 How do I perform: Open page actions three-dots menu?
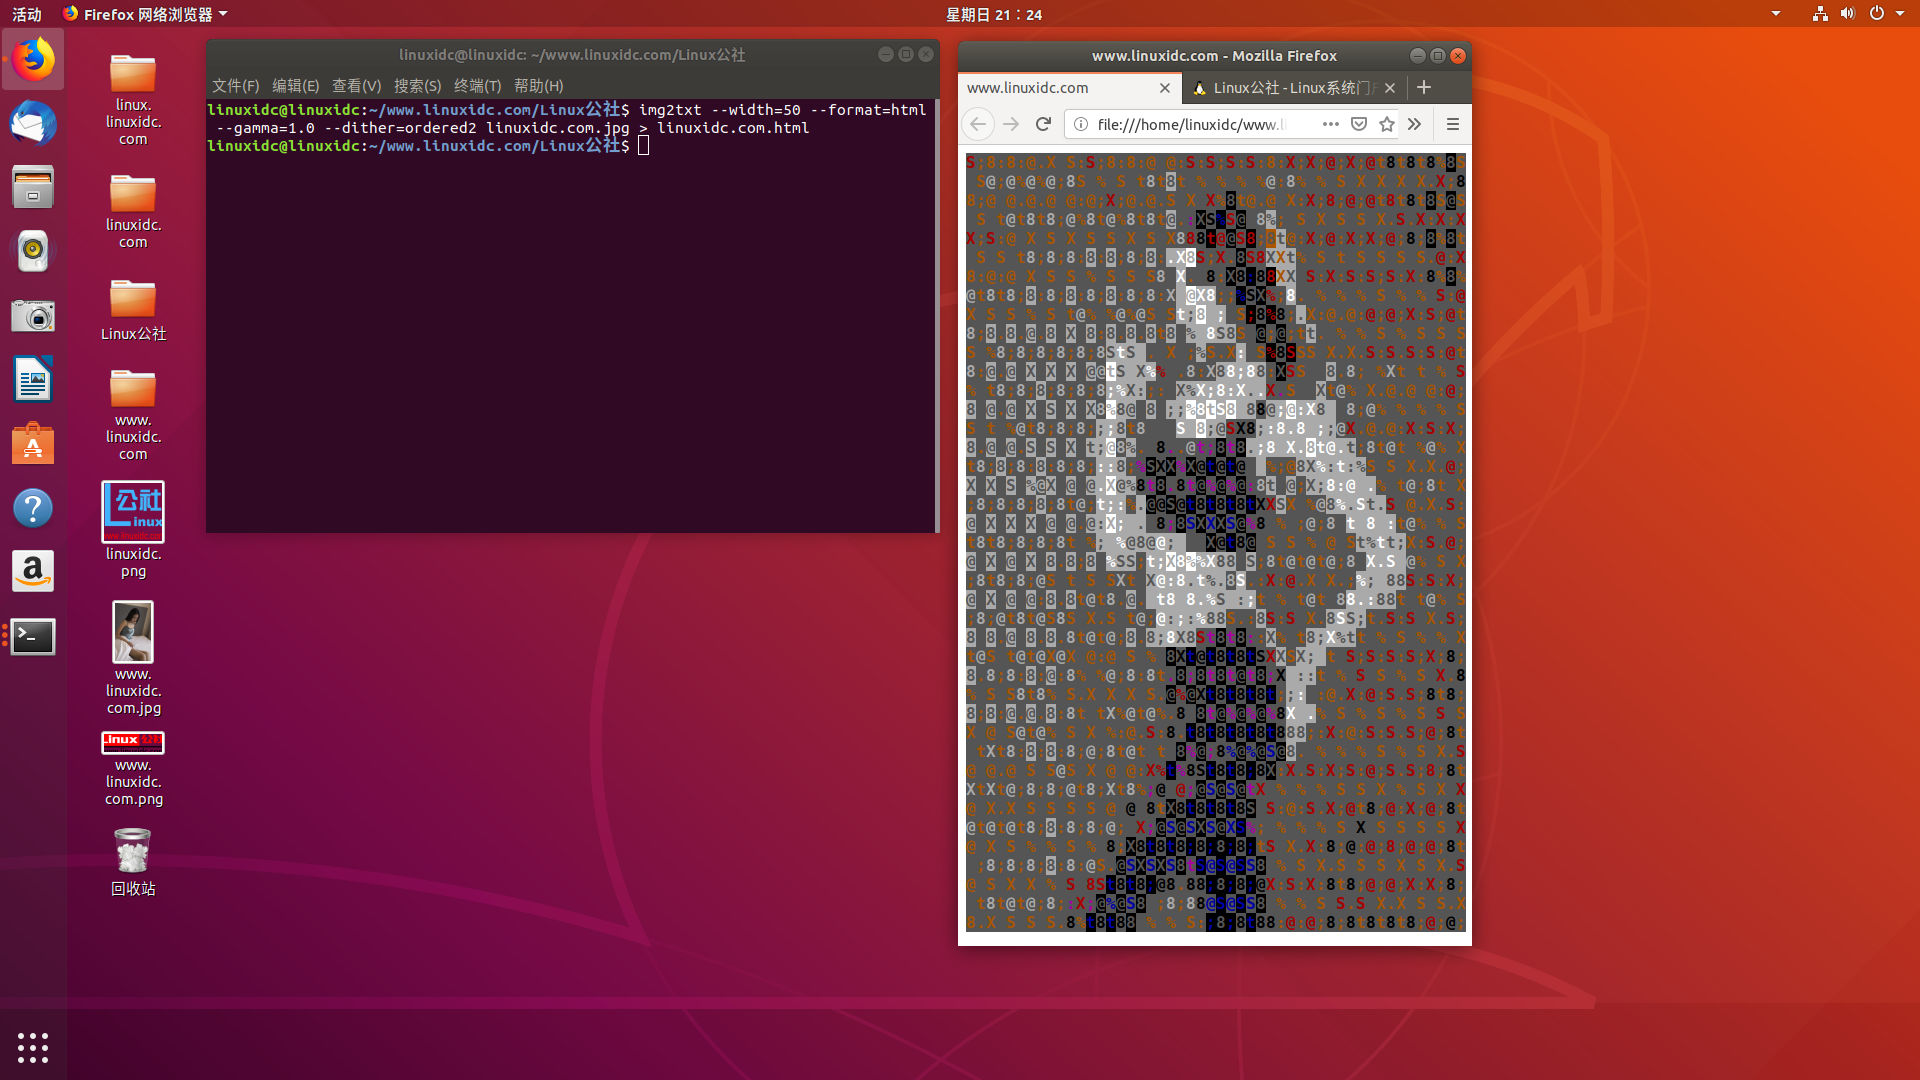[x=1330, y=124]
